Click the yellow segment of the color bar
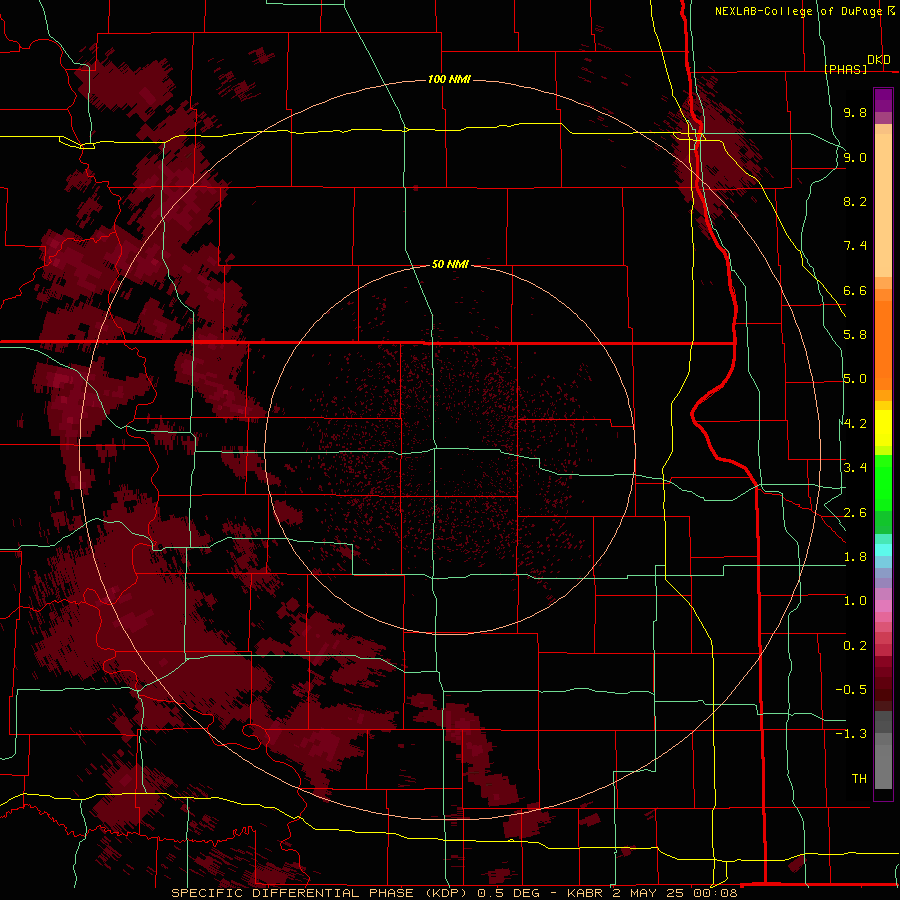 pos(883,428)
